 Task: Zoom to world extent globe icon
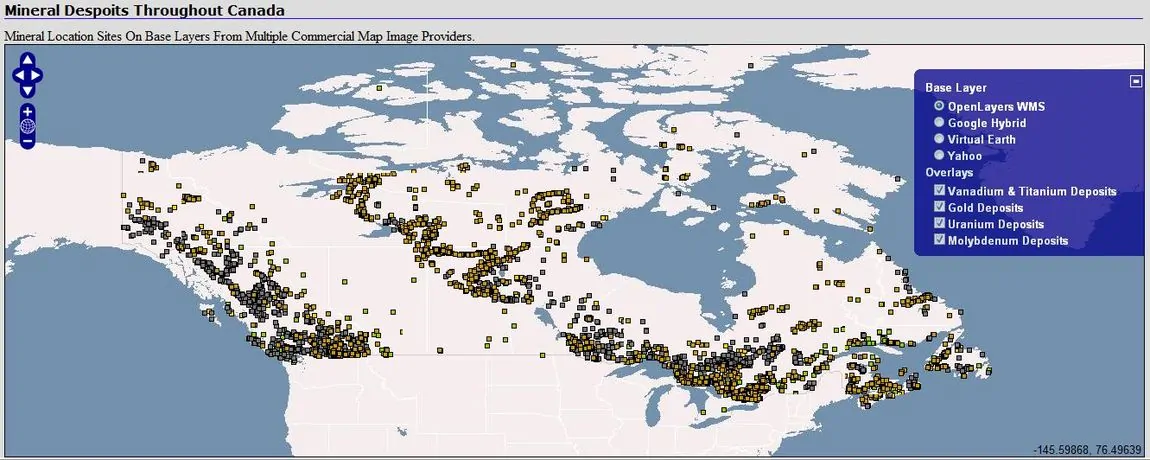[x=27, y=126]
